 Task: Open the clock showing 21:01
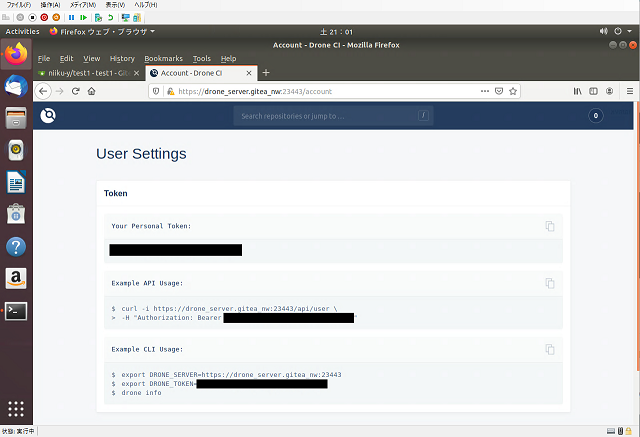[x=336, y=31]
